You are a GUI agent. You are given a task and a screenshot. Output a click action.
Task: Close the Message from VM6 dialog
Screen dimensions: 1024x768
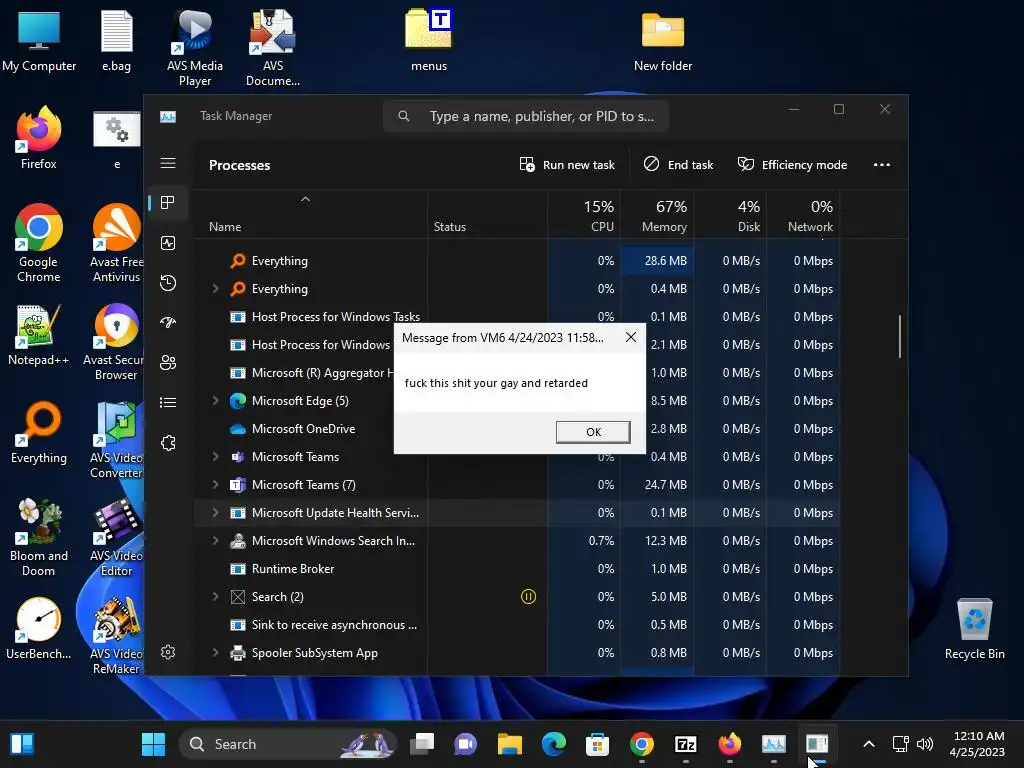pos(630,337)
